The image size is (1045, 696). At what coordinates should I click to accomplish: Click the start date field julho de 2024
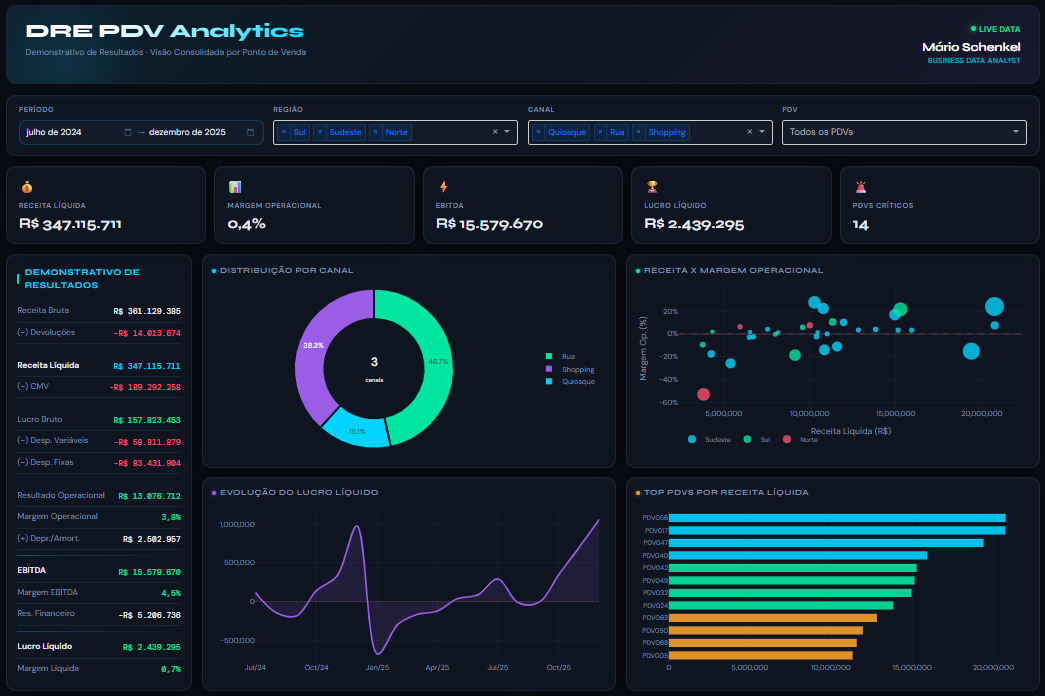pos(70,132)
